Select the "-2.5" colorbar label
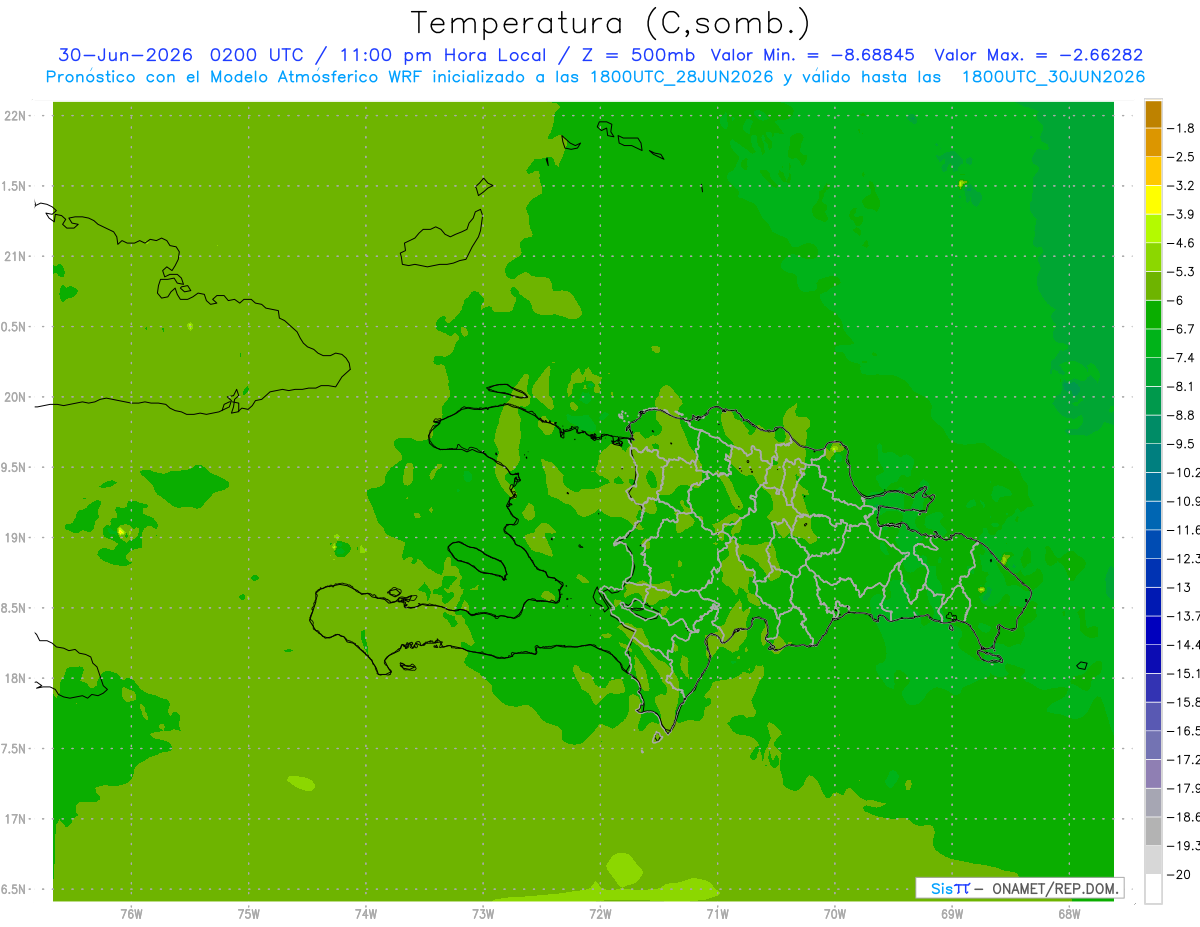 (x=1182, y=157)
